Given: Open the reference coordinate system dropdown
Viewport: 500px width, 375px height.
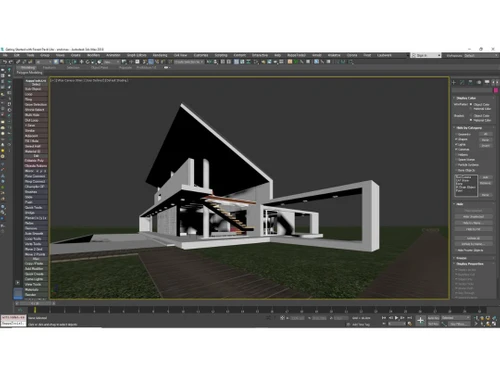Looking at the screenshot, I should [x=111, y=62].
